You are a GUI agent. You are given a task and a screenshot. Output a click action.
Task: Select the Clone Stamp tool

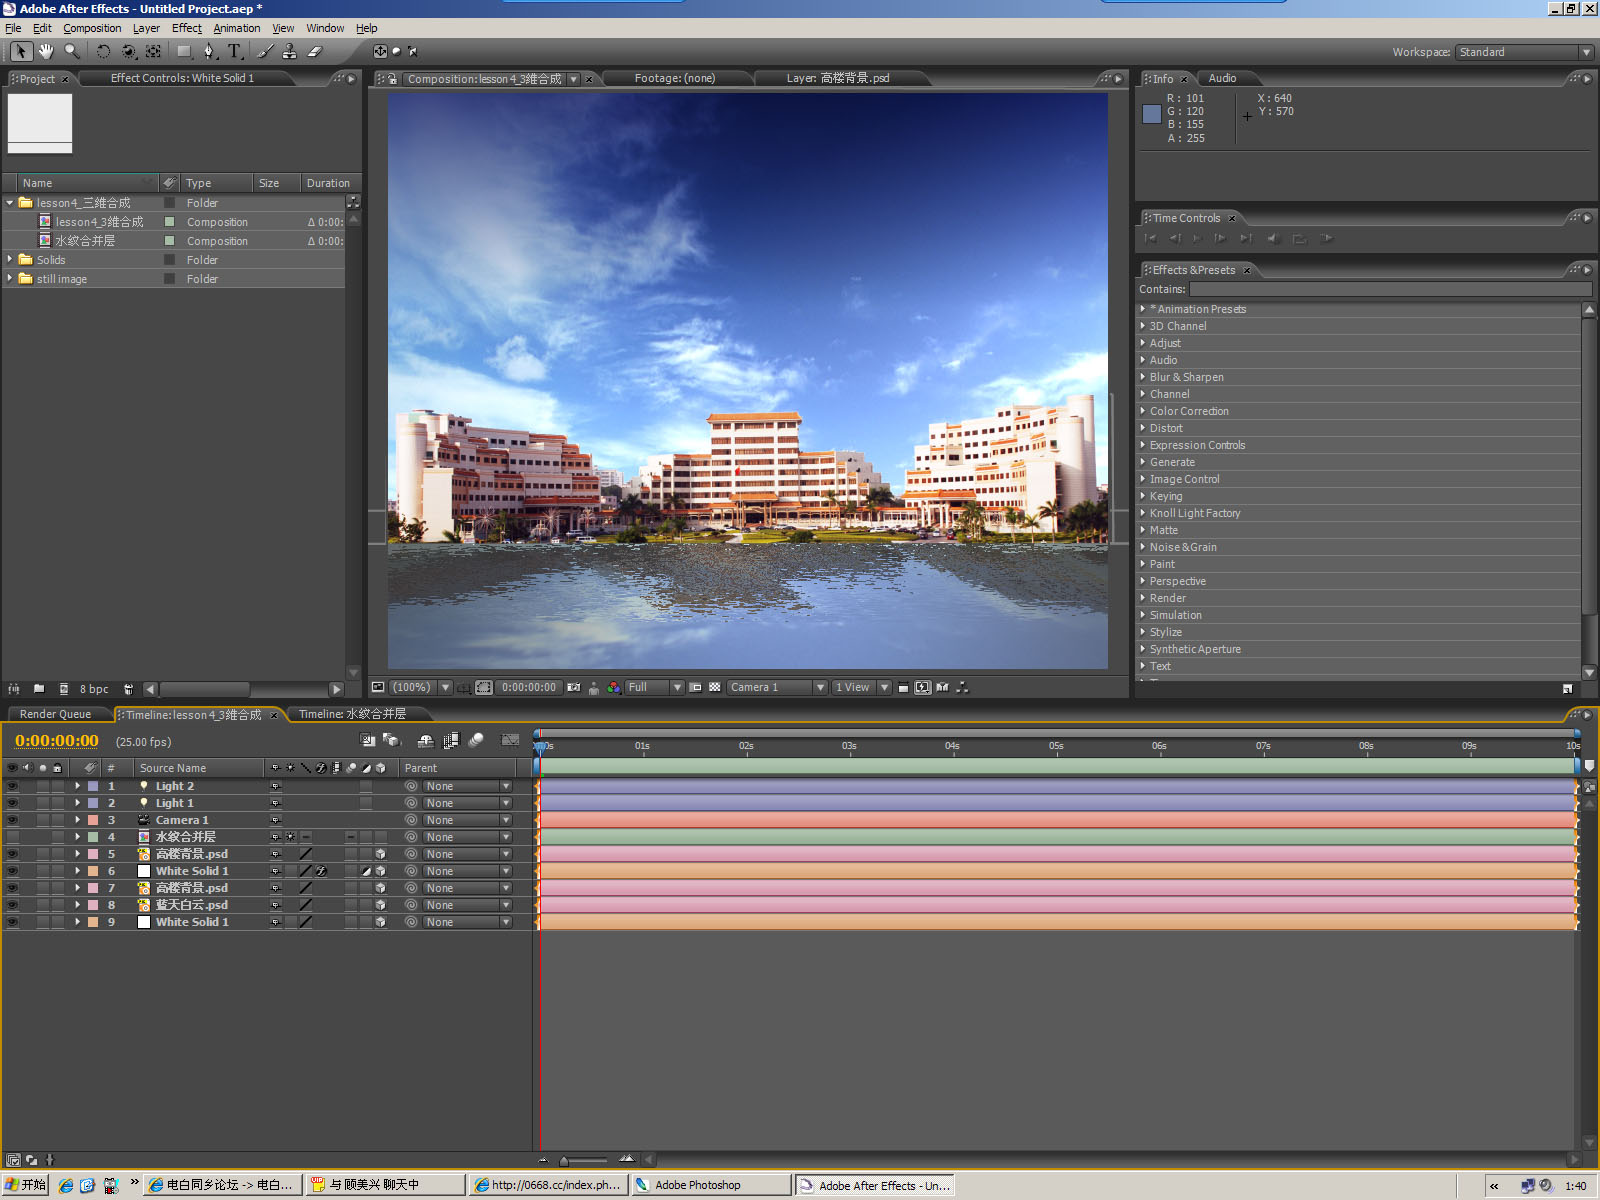[289, 51]
